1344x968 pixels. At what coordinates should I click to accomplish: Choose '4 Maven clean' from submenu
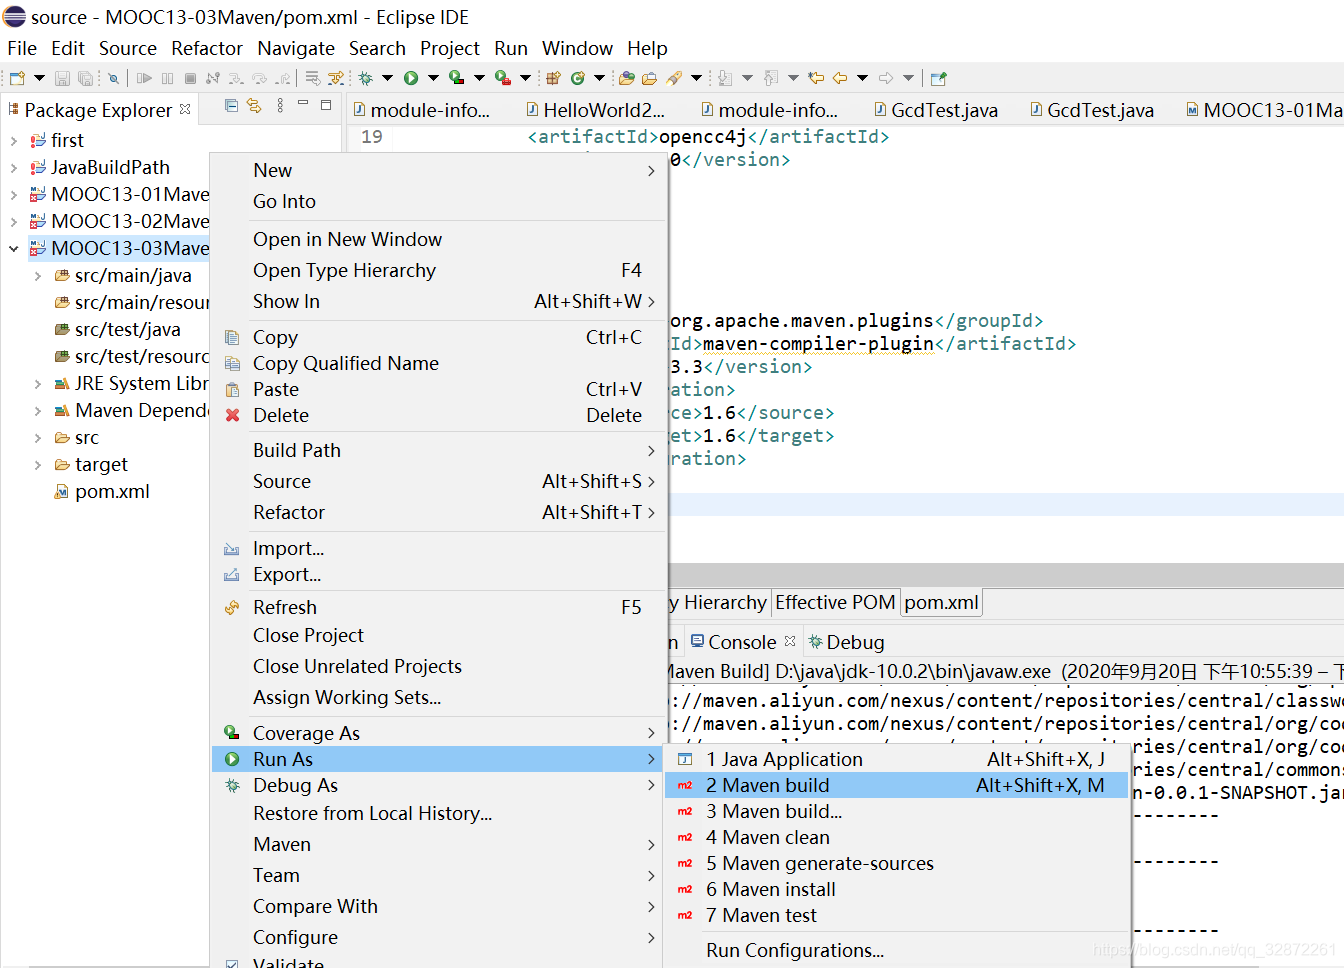[x=897, y=838]
